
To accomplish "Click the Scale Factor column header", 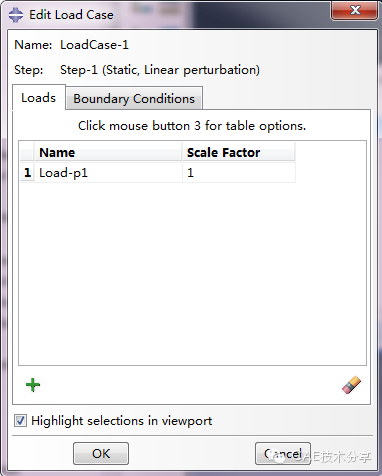I will (x=239, y=152).
